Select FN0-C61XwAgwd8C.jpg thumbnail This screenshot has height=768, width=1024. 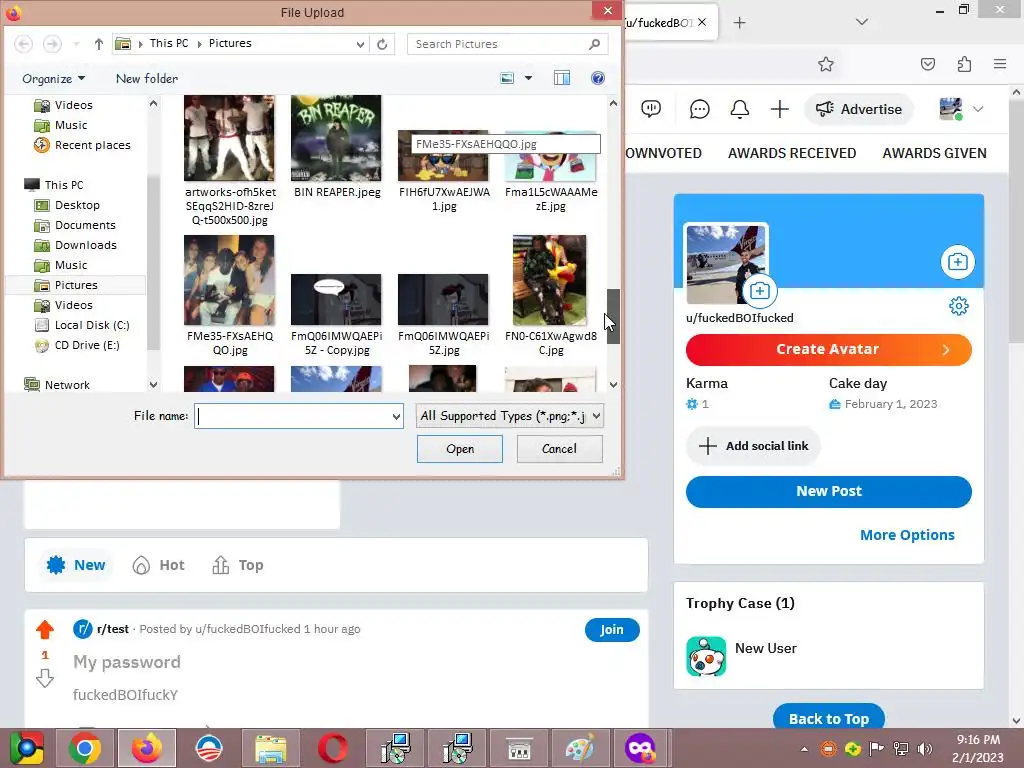[550, 280]
